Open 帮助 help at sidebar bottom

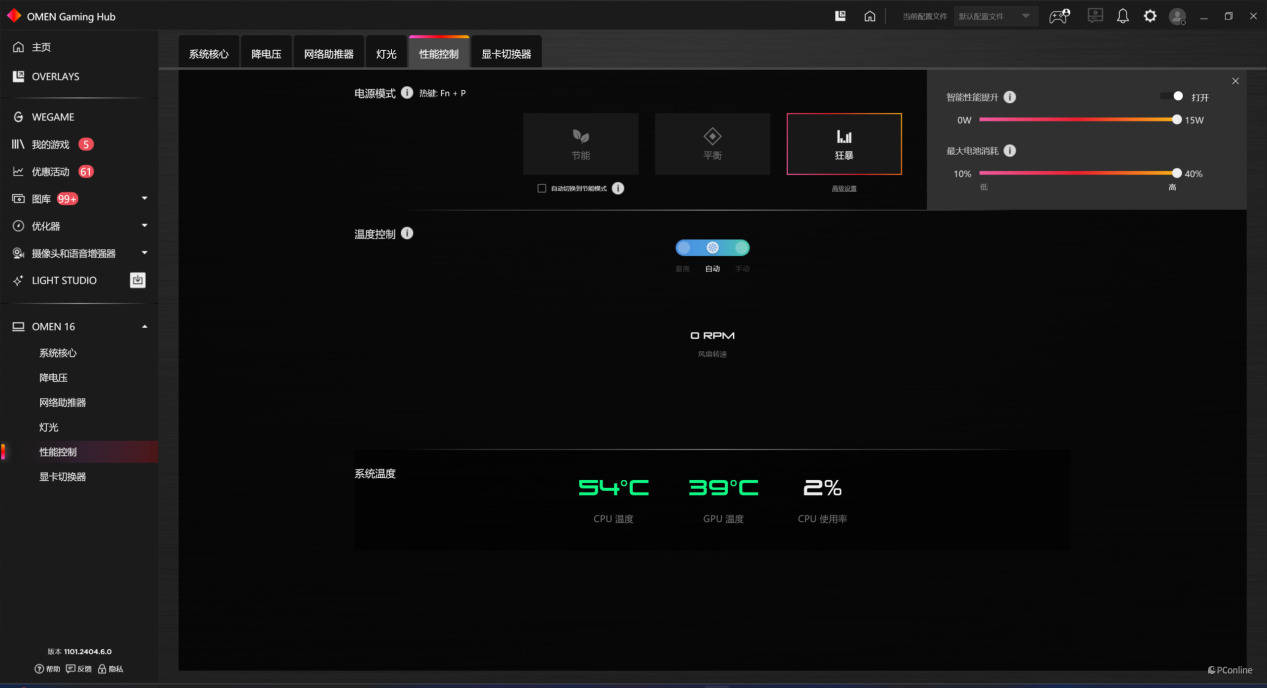(x=48, y=669)
